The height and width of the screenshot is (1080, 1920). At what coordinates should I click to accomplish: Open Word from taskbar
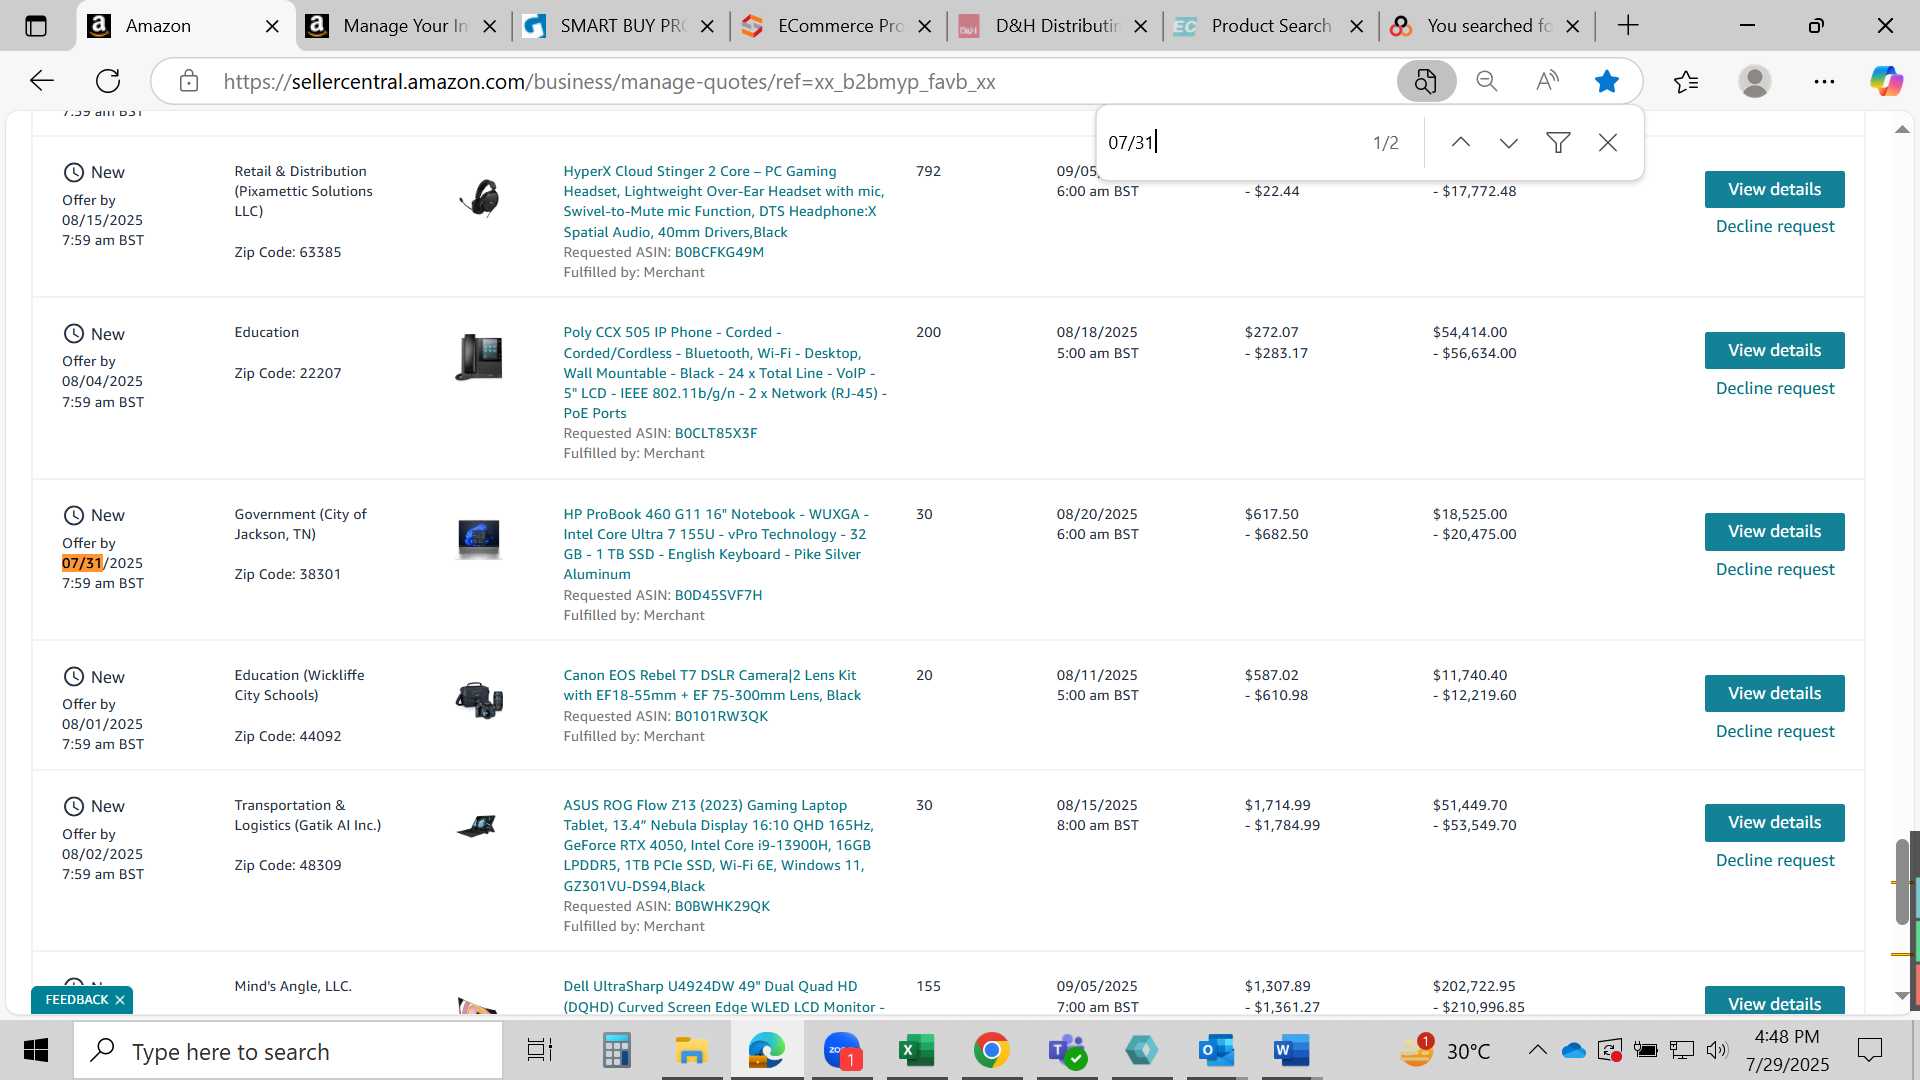(1291, 1051)
